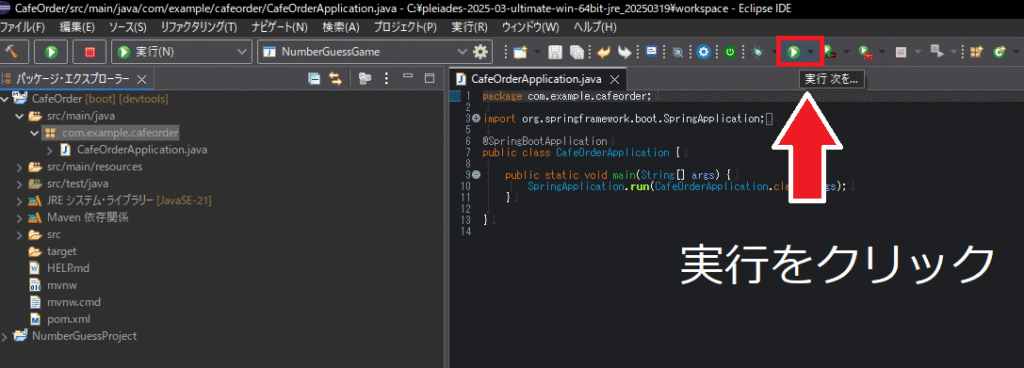
Task: Click the grey forward arrow icon
Action: pos(625,52)
